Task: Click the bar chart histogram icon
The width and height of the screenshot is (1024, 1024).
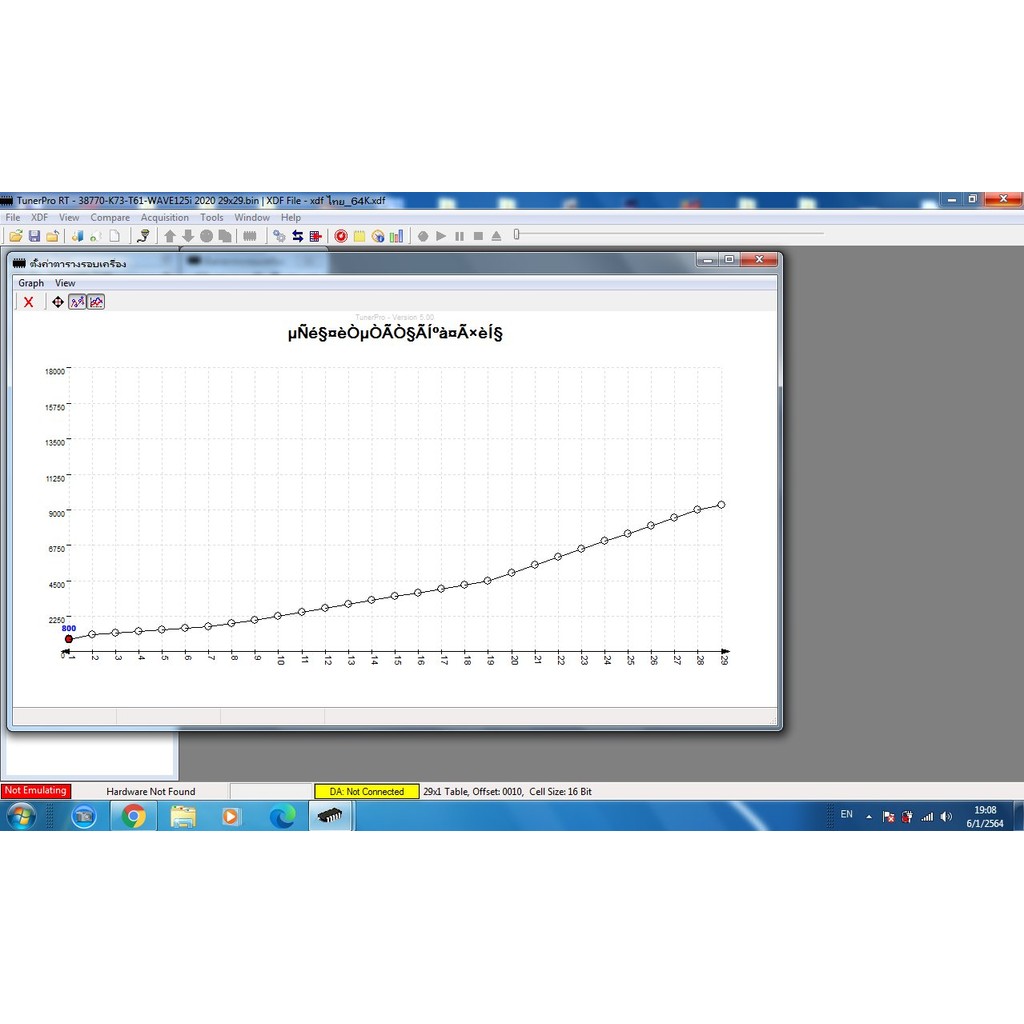Action: [397, 236]
